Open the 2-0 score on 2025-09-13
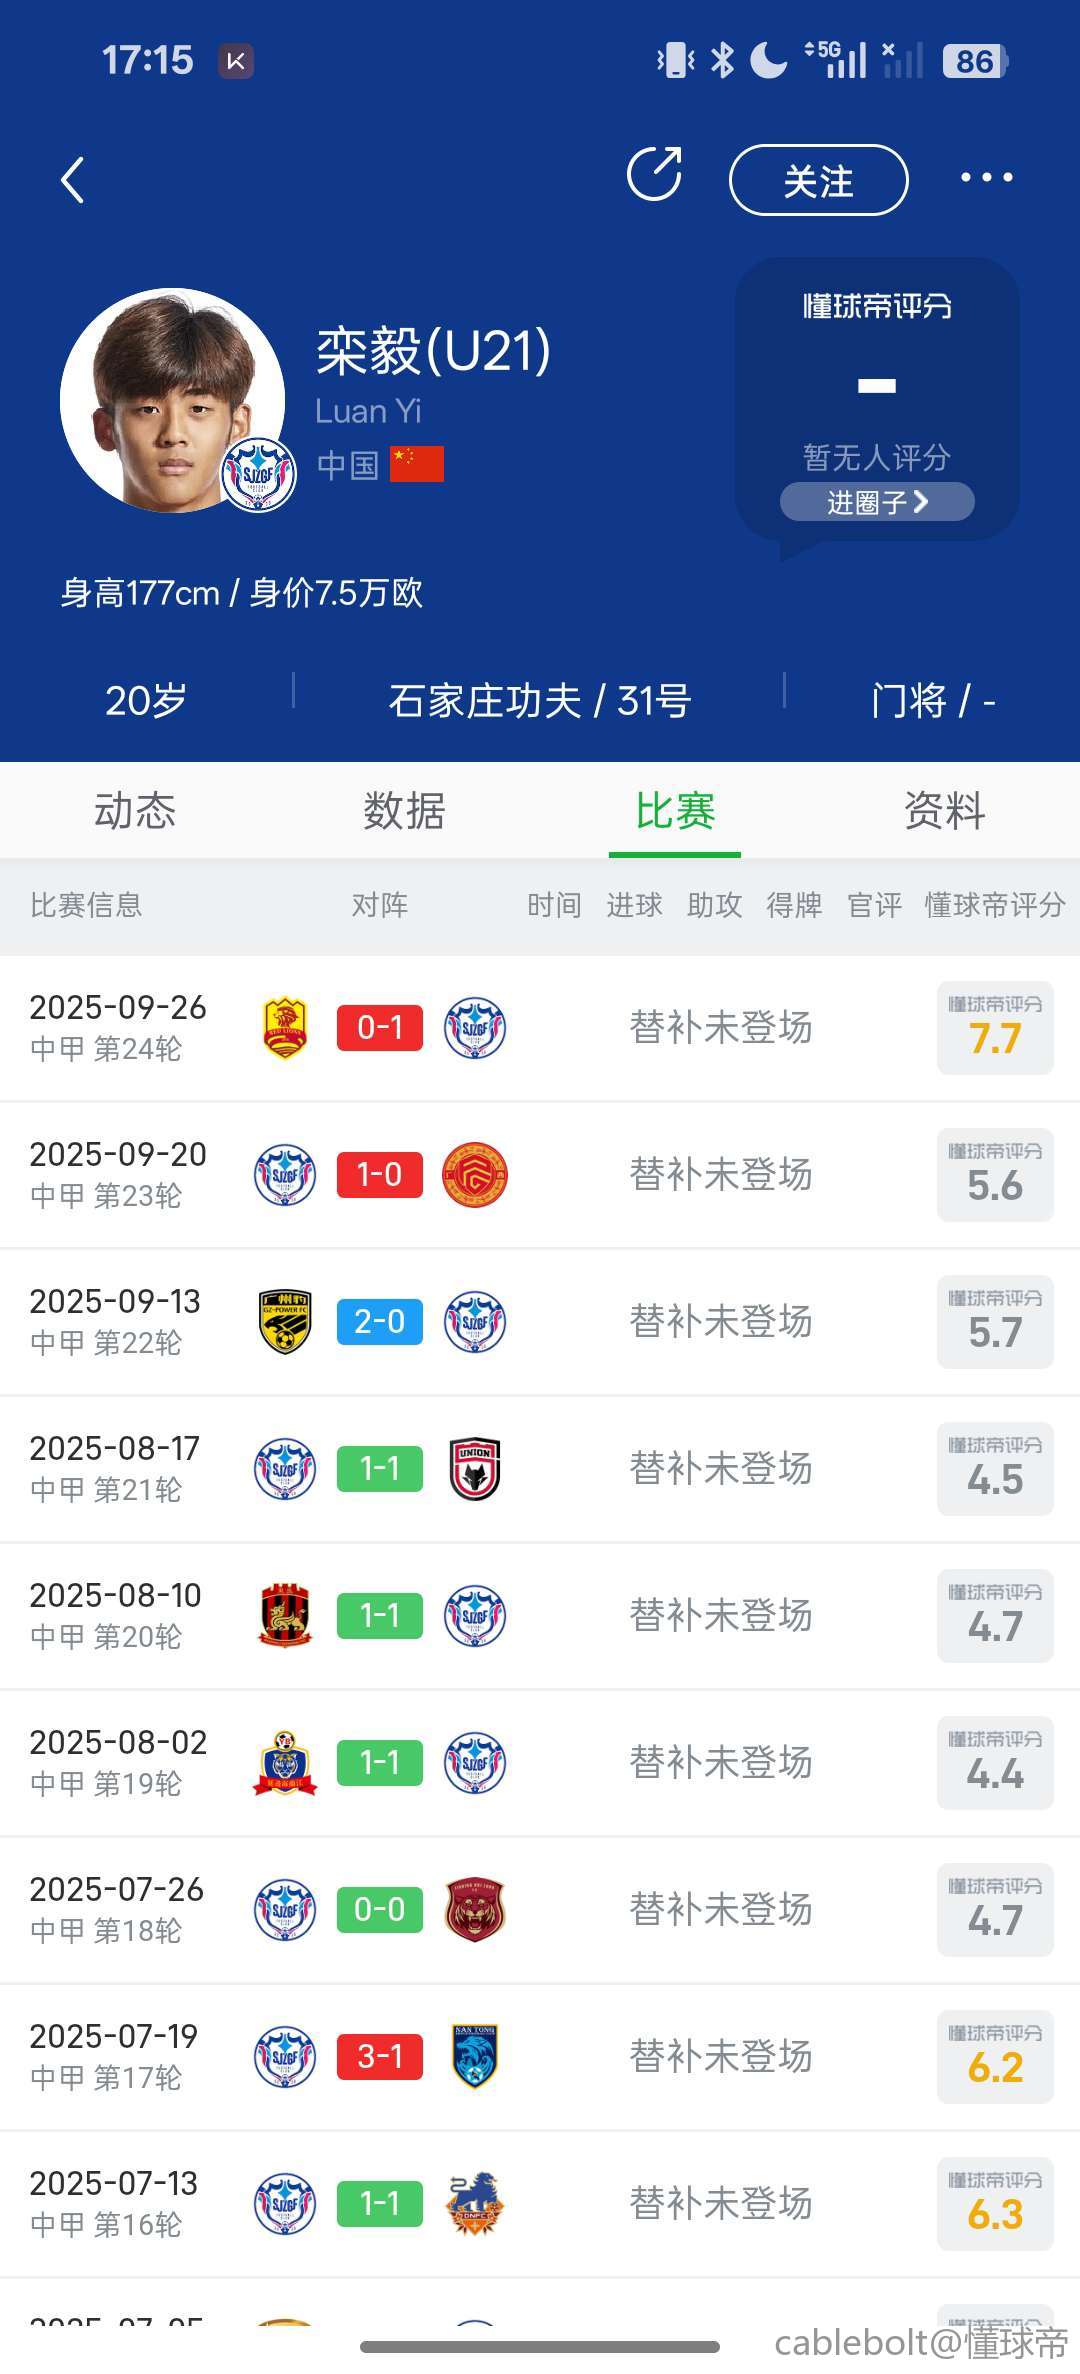 [x=380, y=1322]
